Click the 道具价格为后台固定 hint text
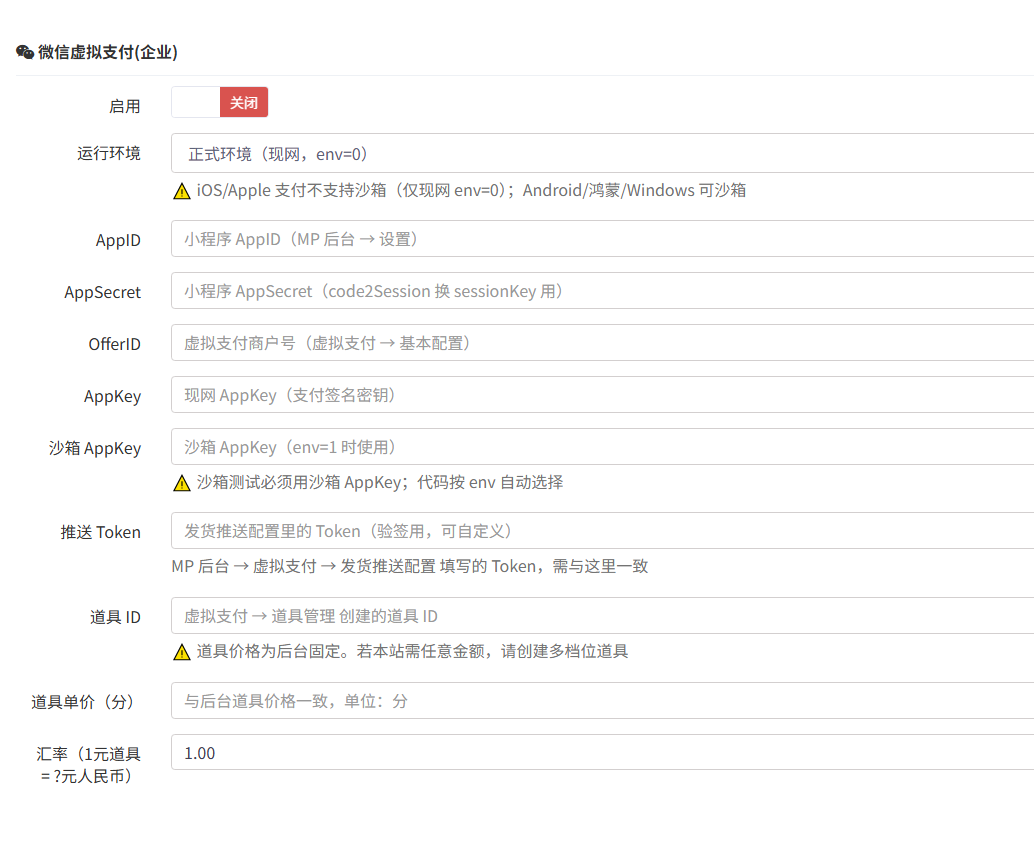The image size is (1034, 841). click(412, 651)
